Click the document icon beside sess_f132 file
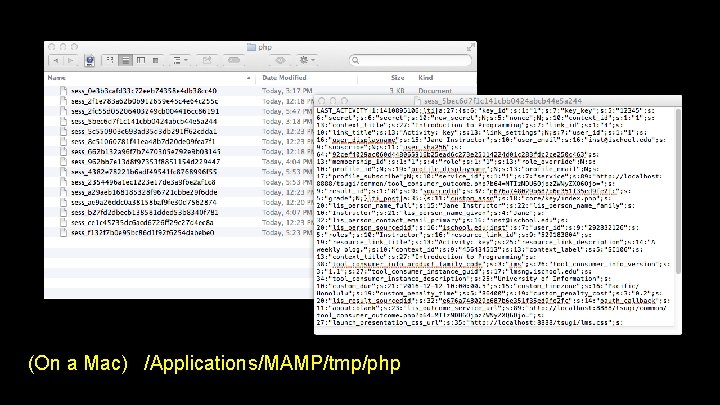The height and width of the screenshot is (405, 720). (64, 232)
